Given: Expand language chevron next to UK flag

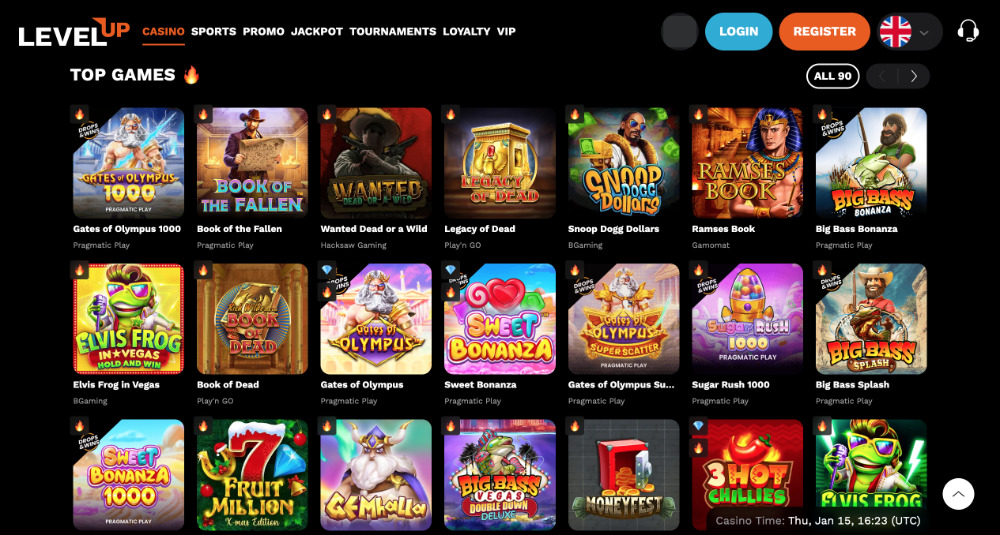Looking at the screenshot, I should pos(923,33).
